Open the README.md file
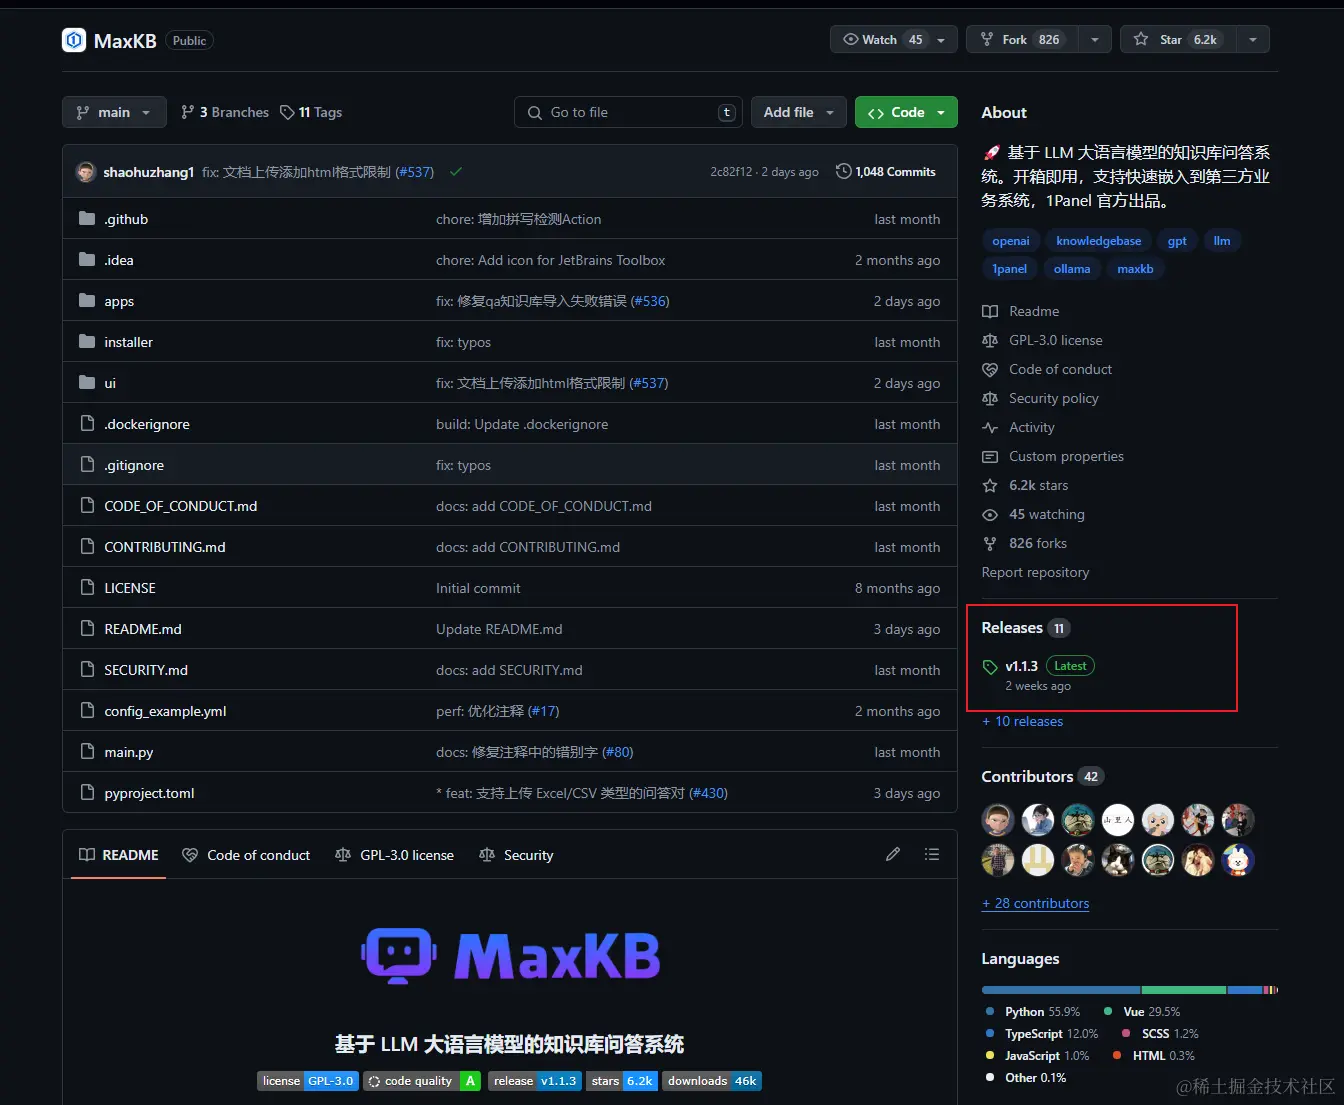 coord(143,629)
